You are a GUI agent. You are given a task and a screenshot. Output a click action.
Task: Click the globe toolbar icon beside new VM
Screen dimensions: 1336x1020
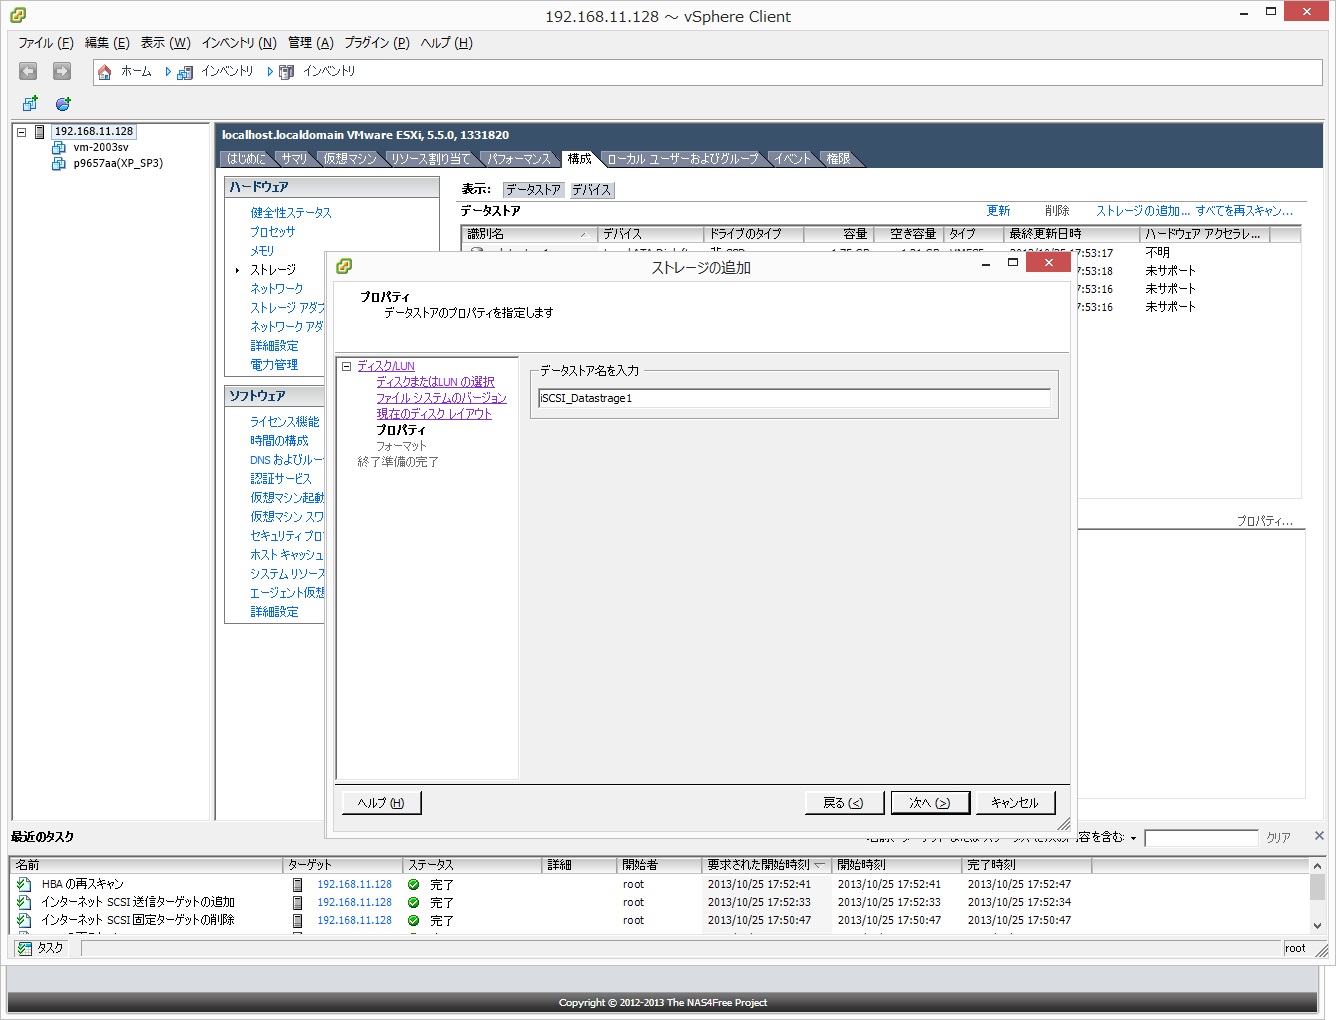(x=63, y=103)
